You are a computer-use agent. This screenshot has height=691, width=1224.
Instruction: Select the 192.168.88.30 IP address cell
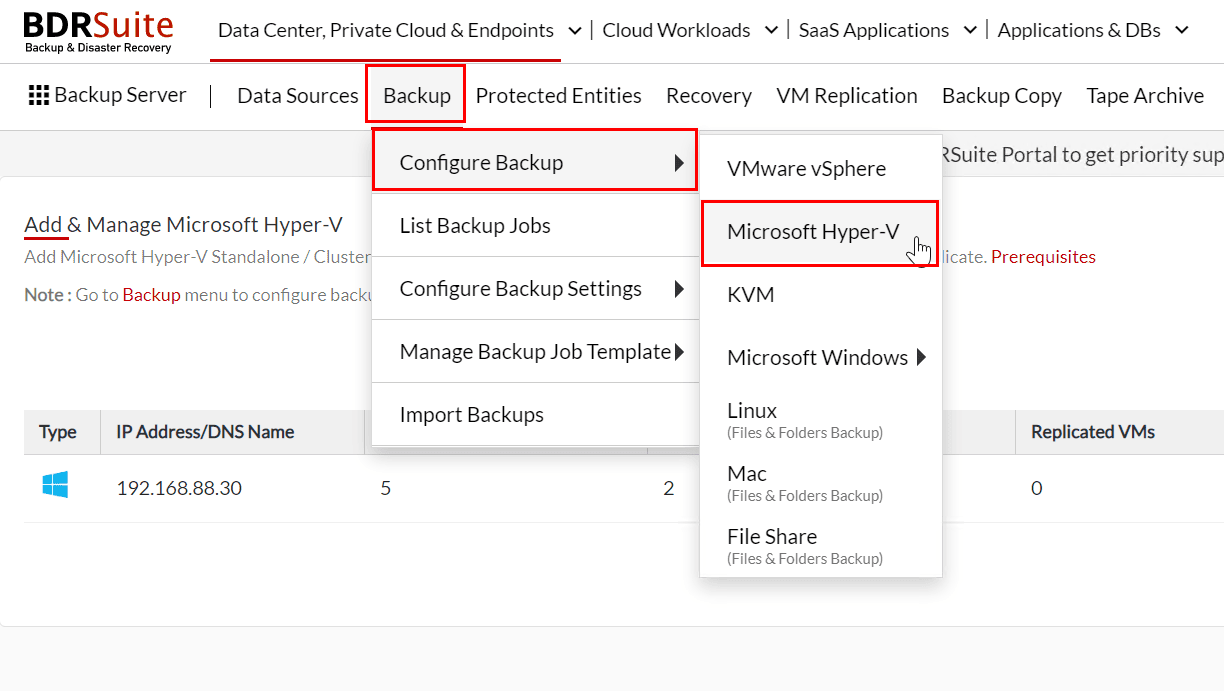(179, 488)
